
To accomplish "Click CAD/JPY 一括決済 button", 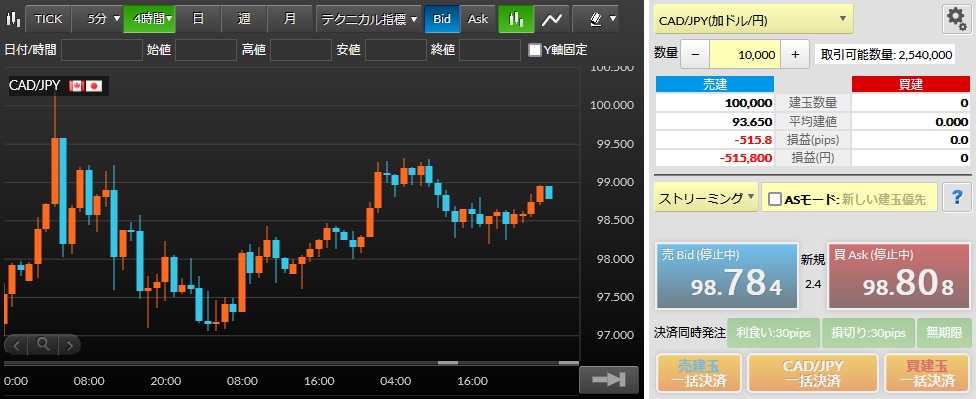I will pos(812,373).
